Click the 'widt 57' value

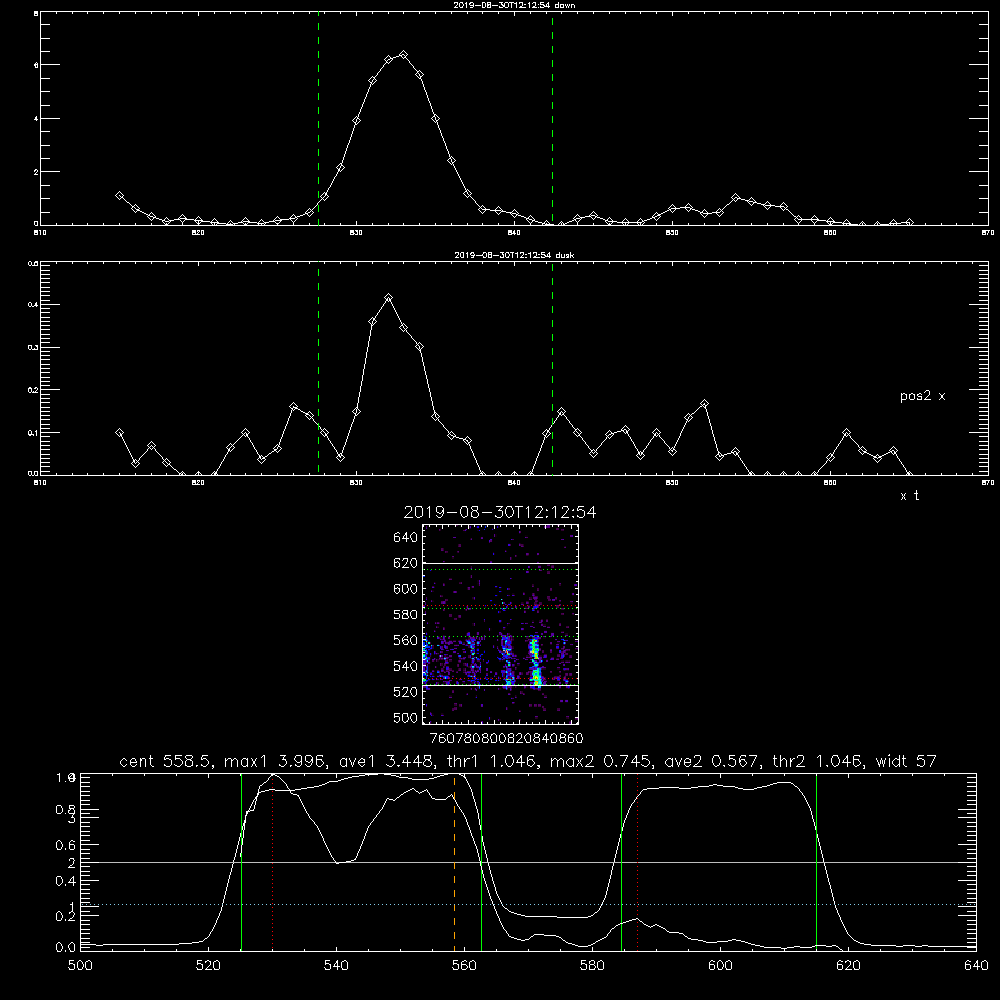click(906, 761)
